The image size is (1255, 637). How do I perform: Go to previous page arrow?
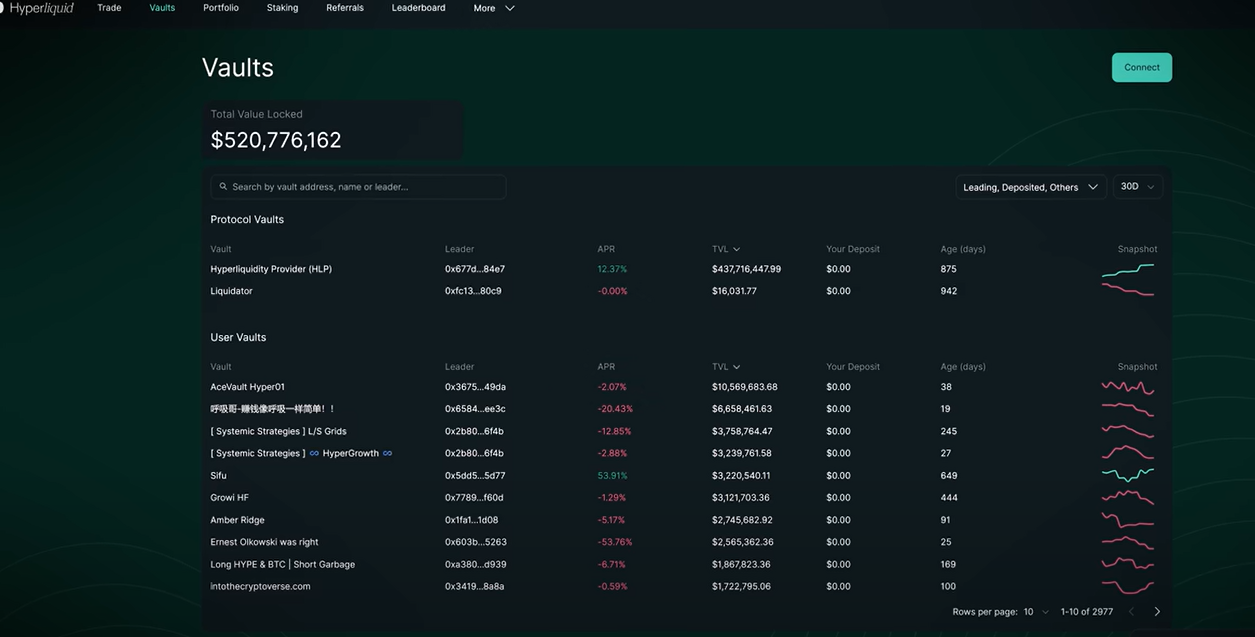[x=1131, y=611]
